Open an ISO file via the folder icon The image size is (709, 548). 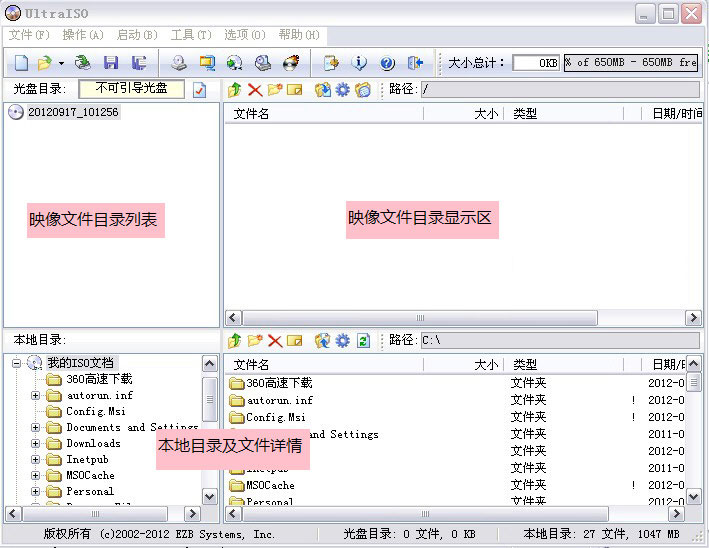pyautogui.click(x=45, y=63)
